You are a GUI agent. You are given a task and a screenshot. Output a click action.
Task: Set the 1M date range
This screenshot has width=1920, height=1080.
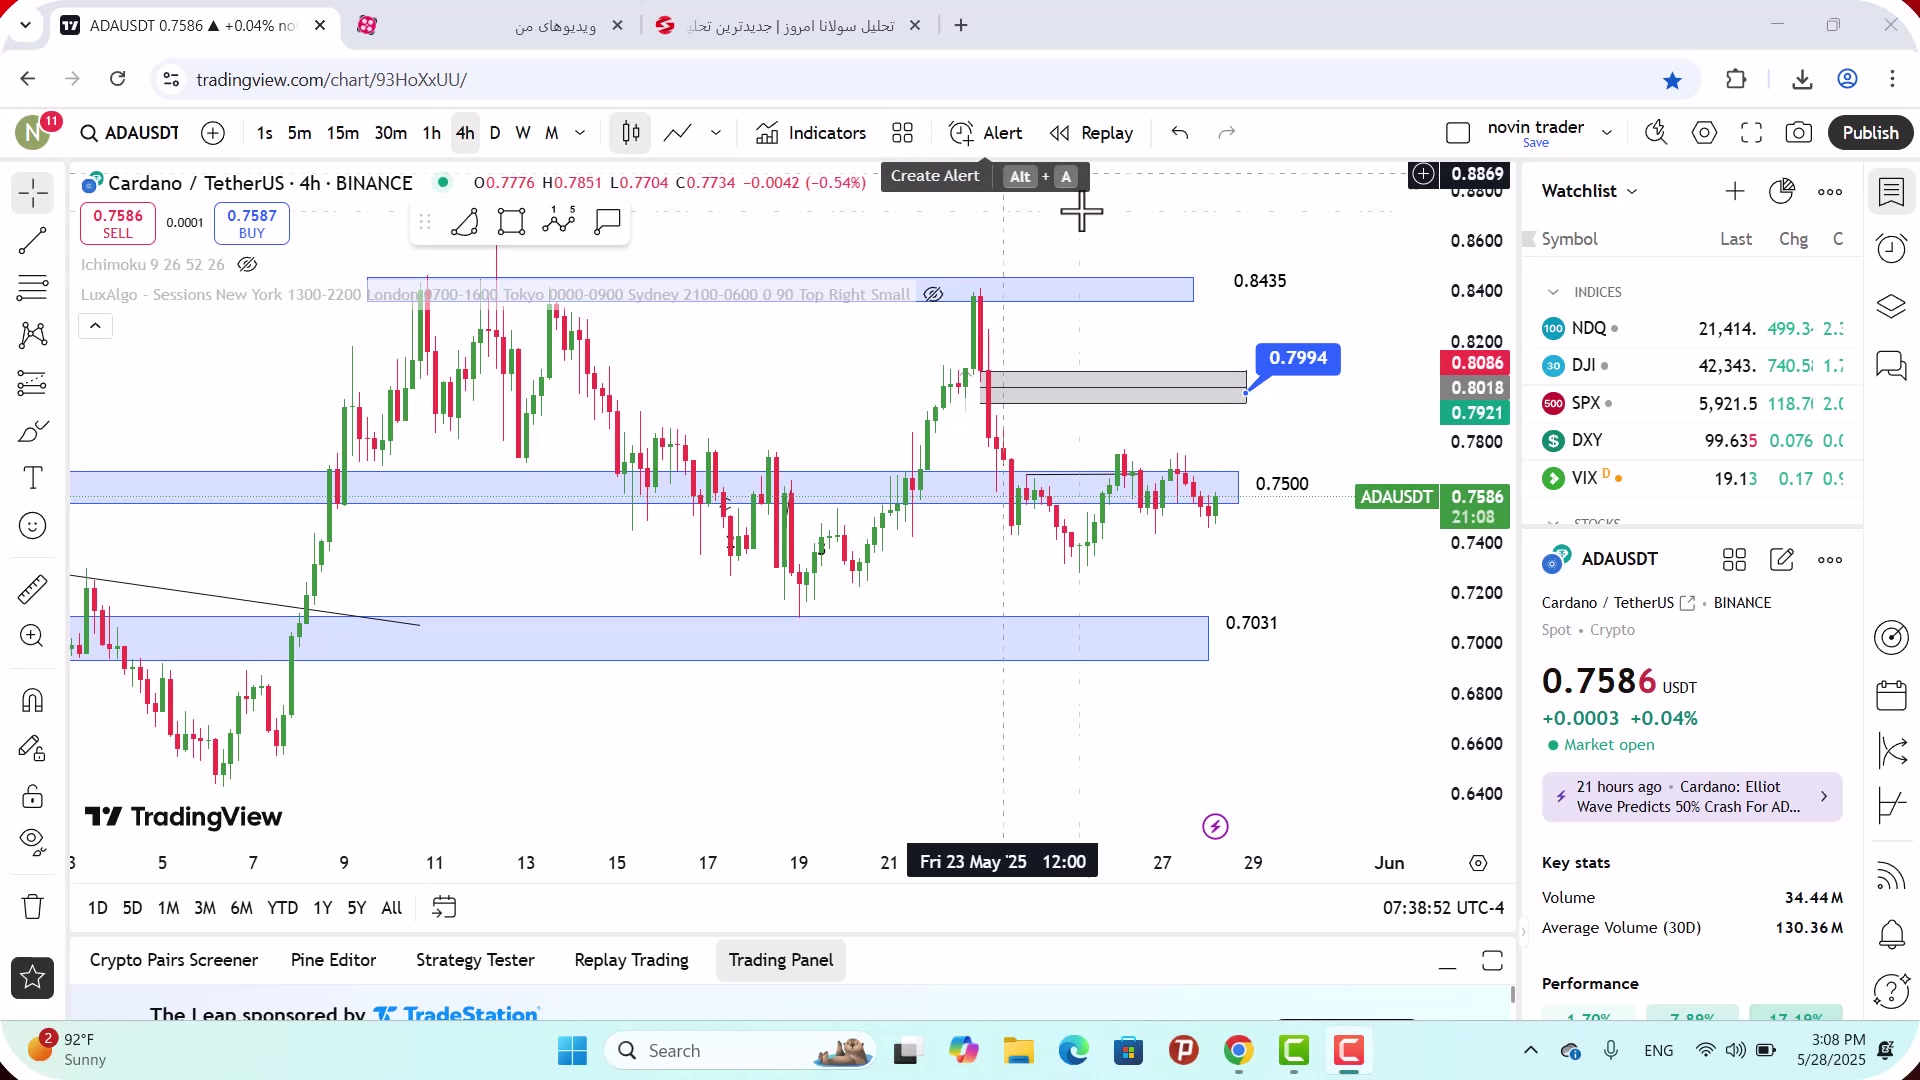[168, 908]
